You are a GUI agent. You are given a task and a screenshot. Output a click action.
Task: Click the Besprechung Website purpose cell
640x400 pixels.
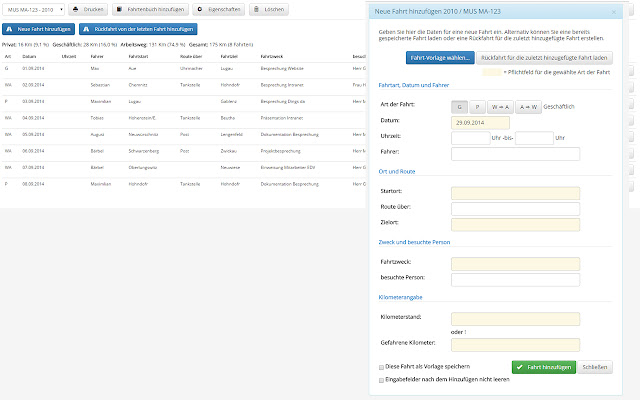coord(282,69)
